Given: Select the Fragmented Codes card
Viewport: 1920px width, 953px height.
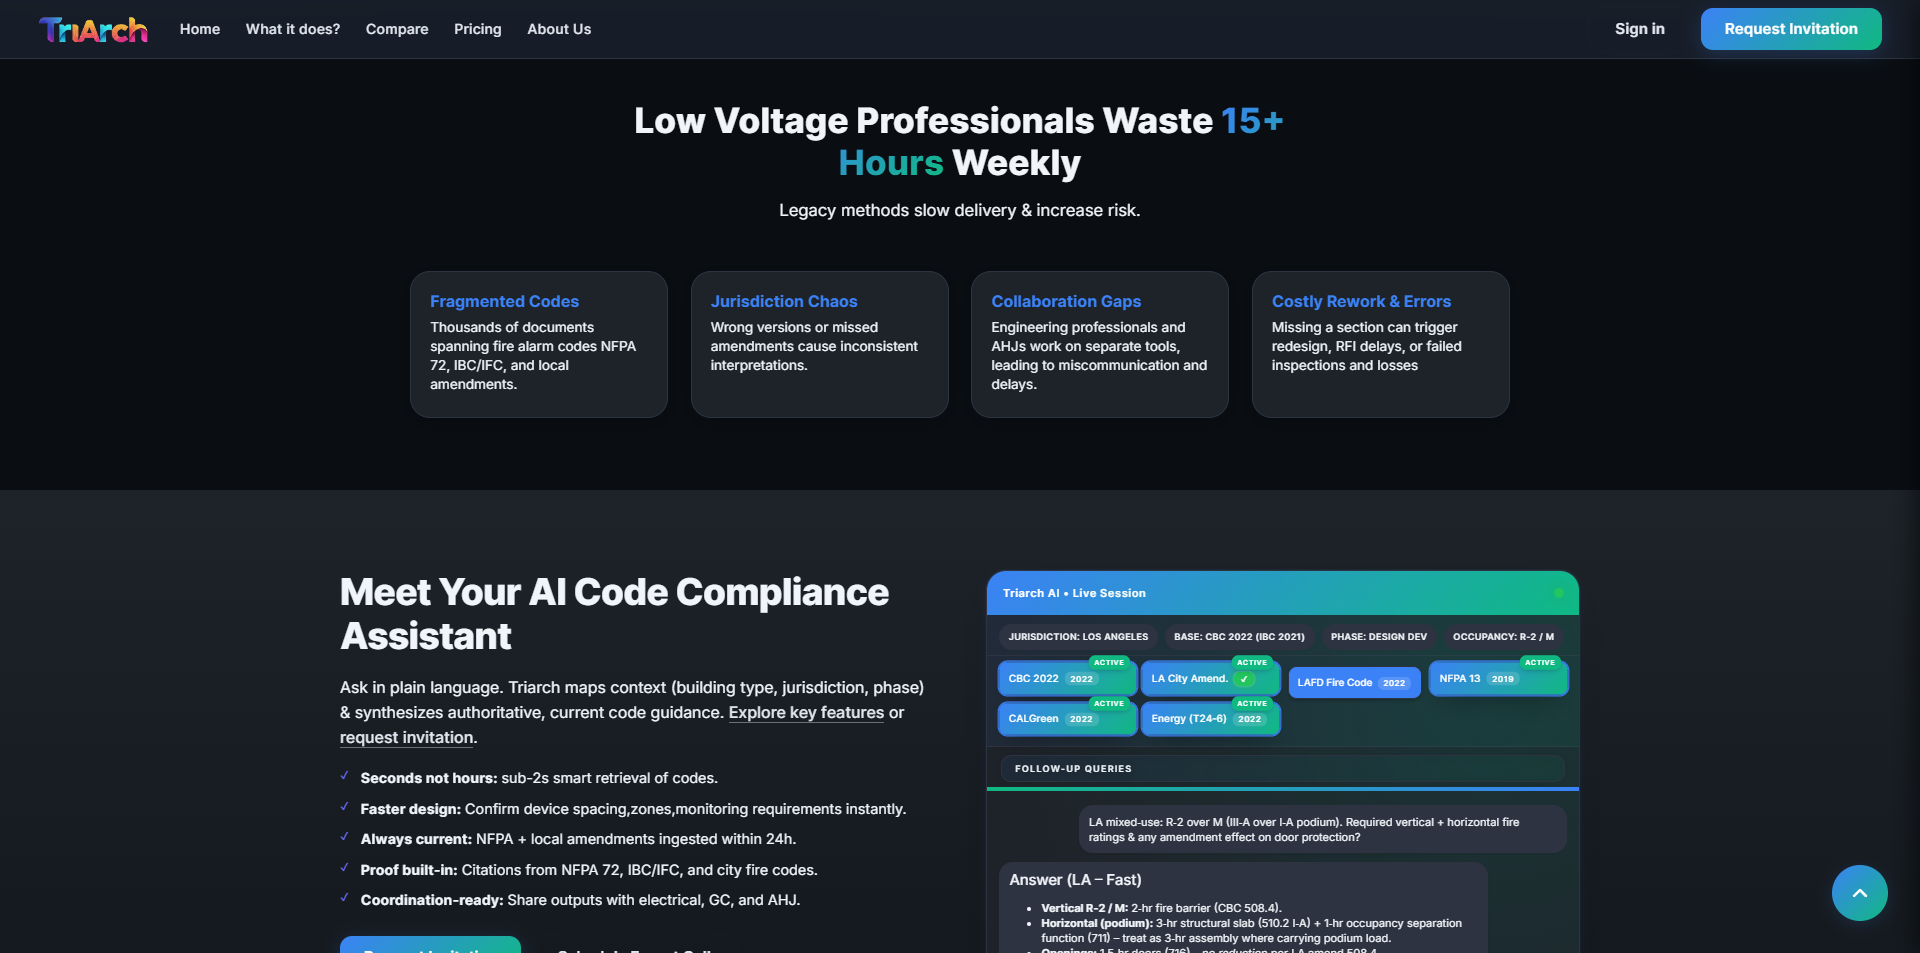Looking at the screenshot, I should click(x=538, y=344).
